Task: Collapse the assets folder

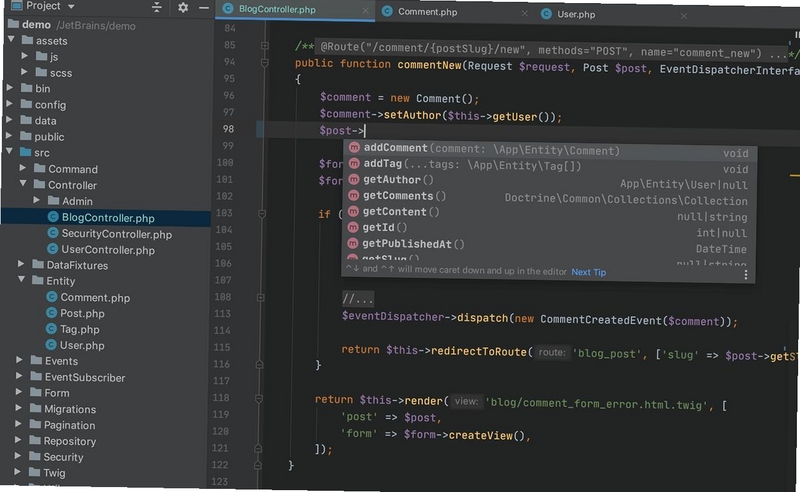Action: [11, 40]
